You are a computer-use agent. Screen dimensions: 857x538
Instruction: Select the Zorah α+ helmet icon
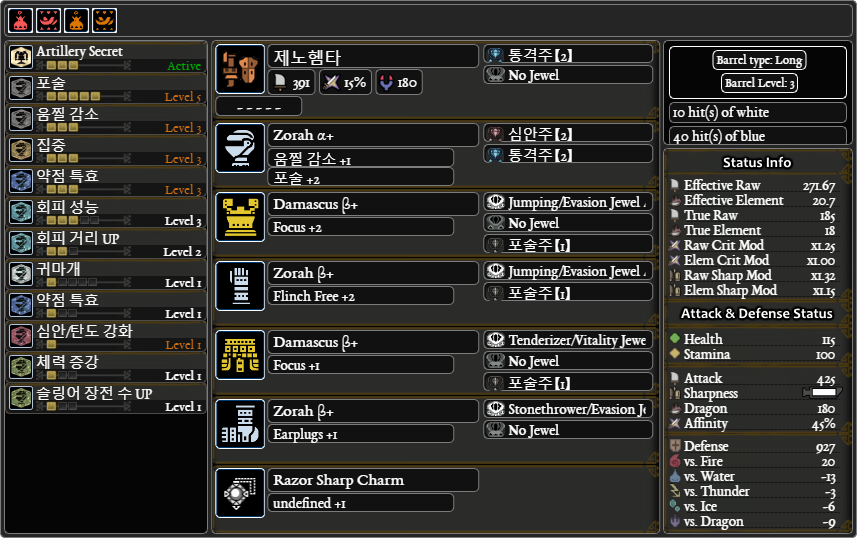tap(240, 148)
